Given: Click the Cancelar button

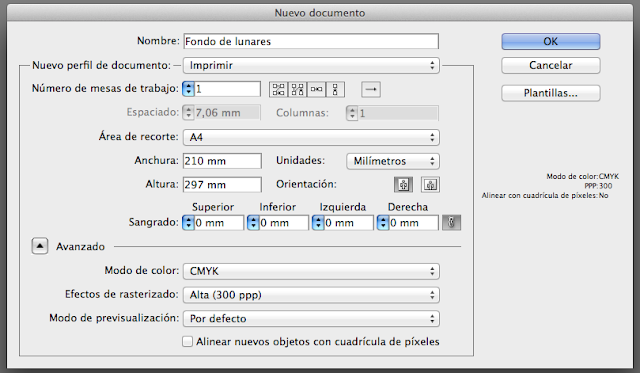Looking at the screenshot, I should 551,65.
